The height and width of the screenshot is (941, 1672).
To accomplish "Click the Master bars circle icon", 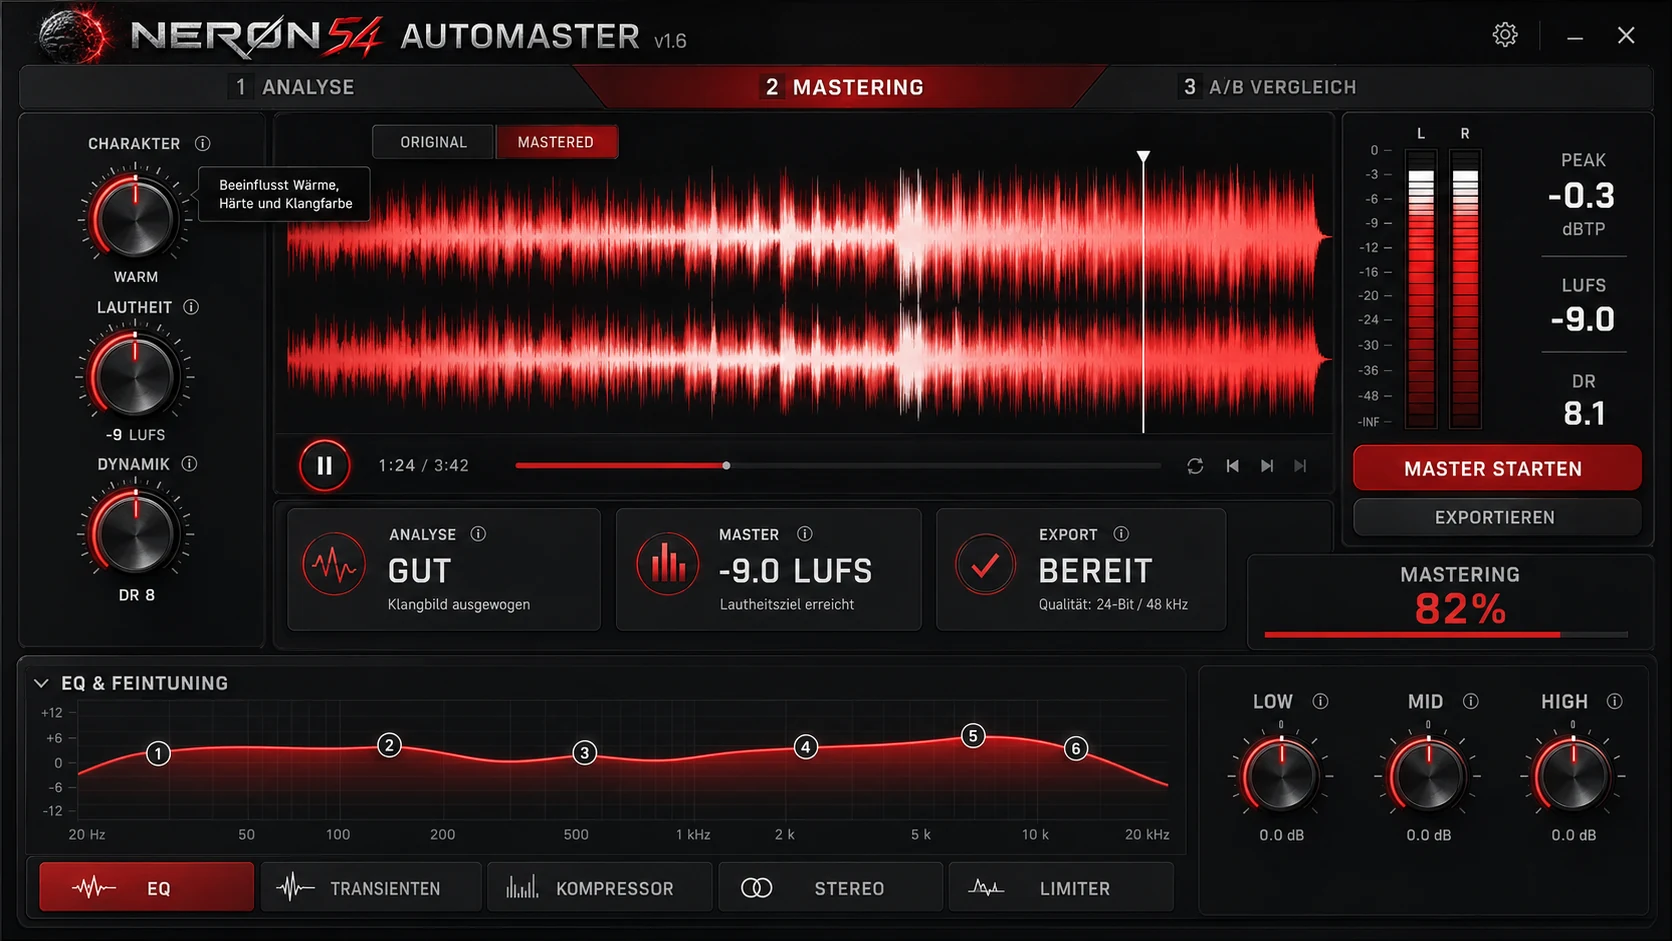I will click(667, 566).
